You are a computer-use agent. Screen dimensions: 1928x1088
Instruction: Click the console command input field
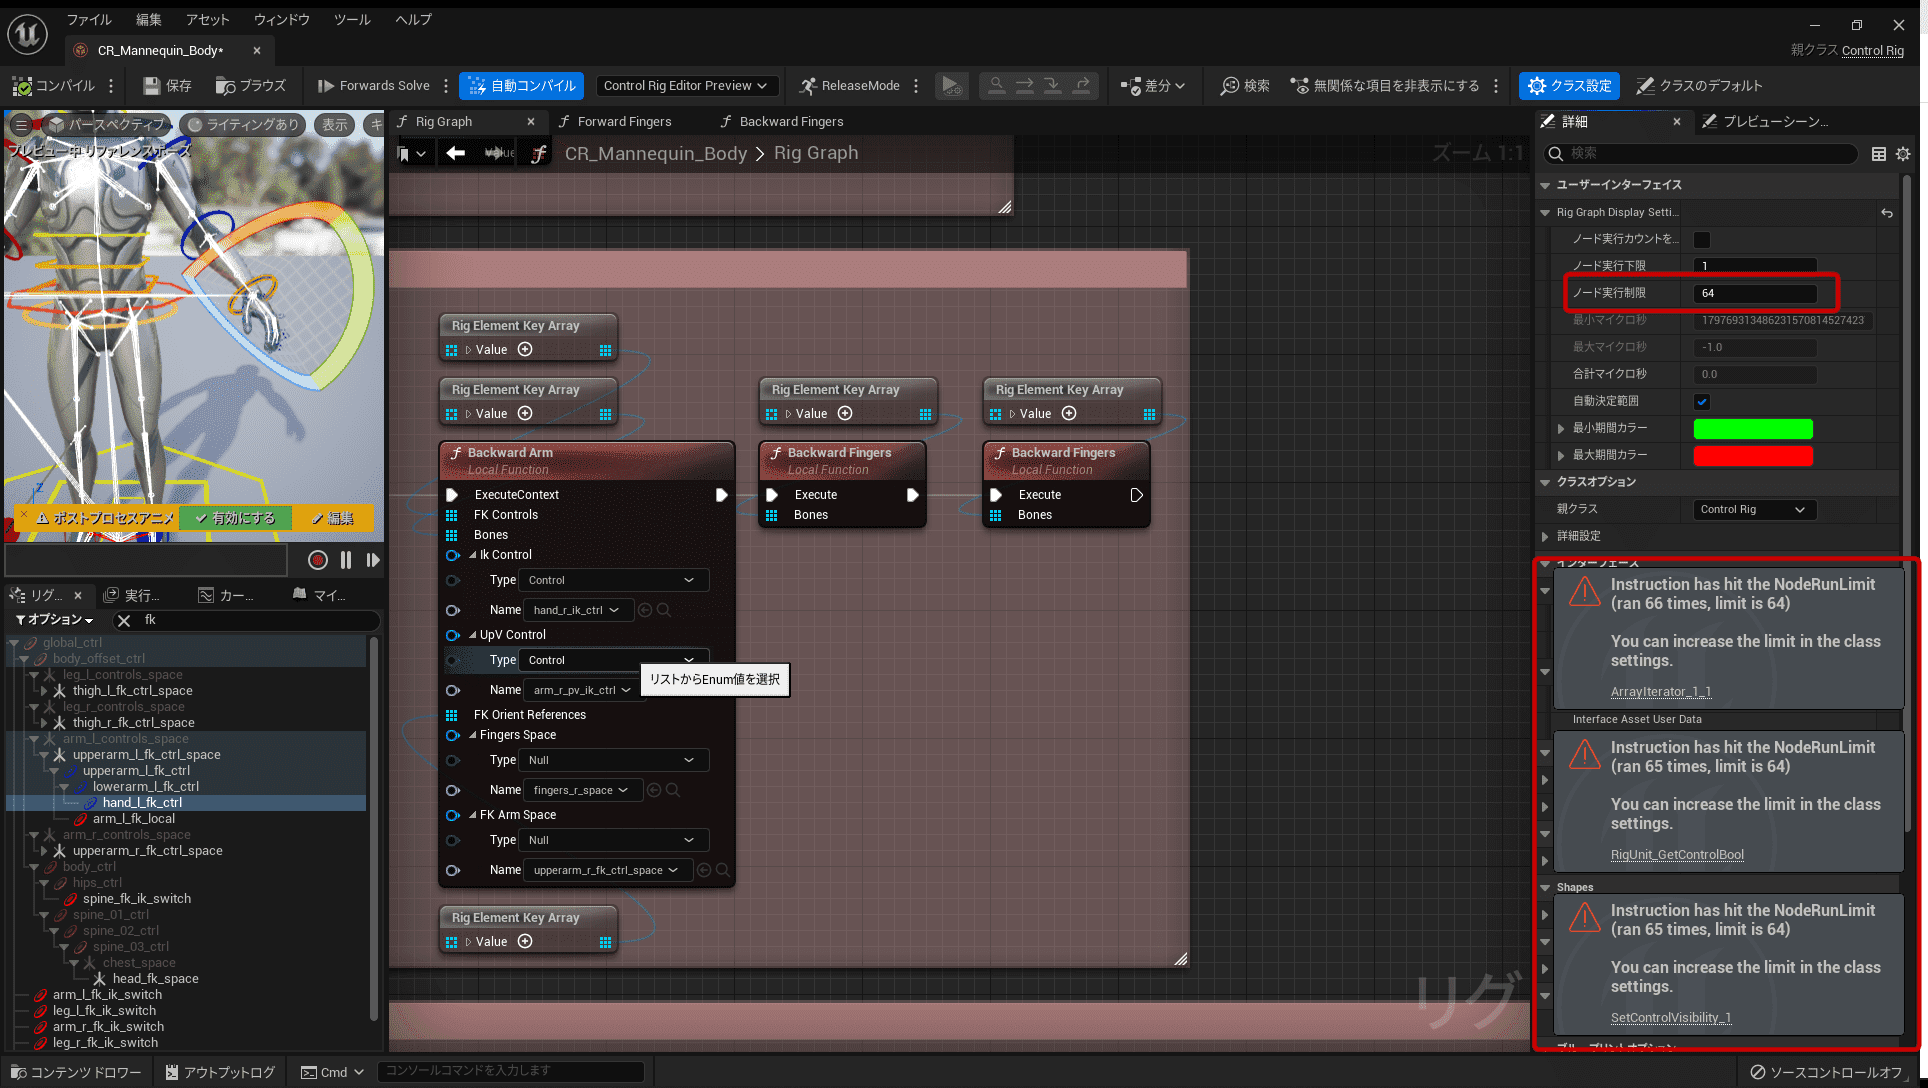[x=511, y=1071]
